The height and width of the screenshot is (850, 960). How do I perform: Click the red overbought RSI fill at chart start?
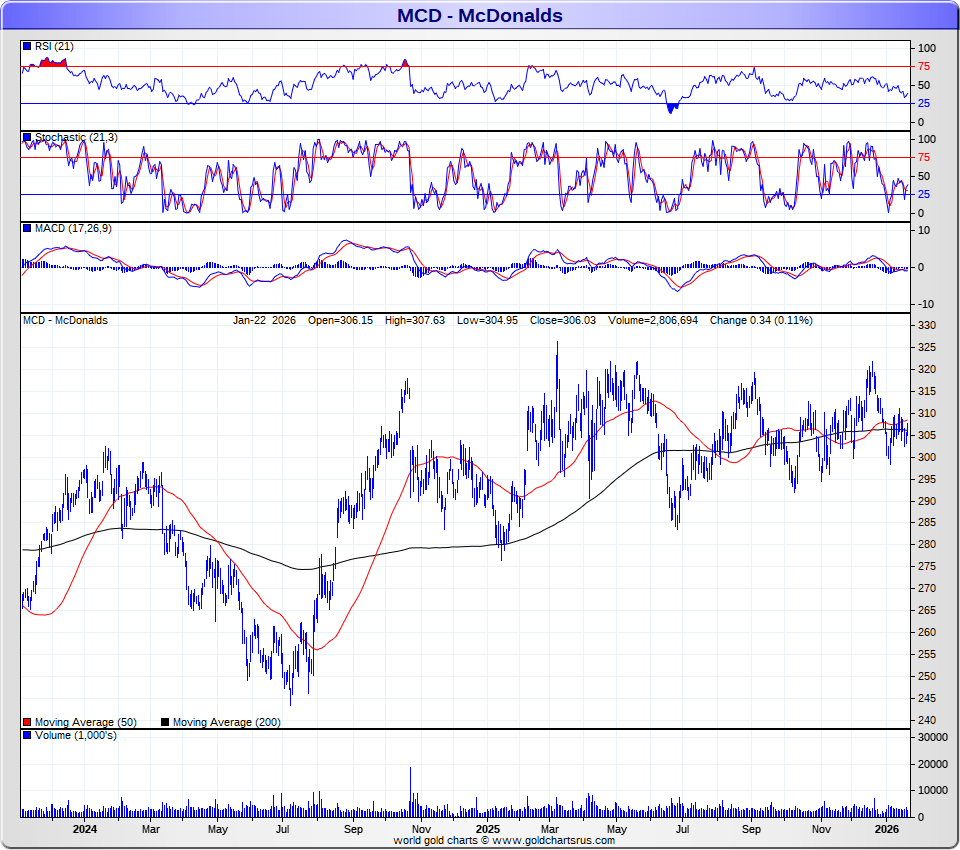tap(53, 62)
